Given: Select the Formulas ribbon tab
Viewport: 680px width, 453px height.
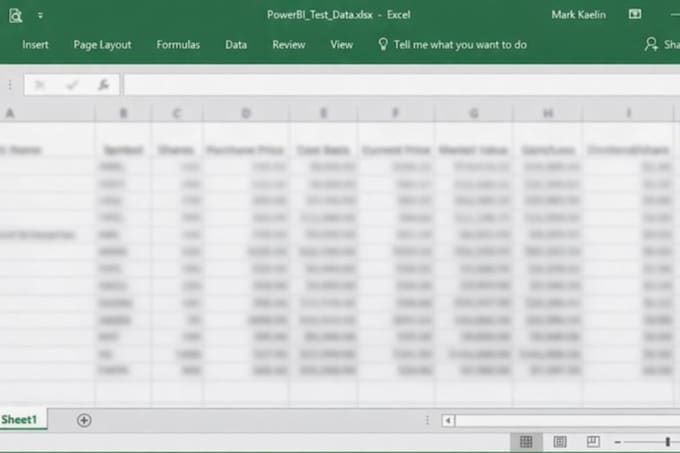Looking at the screenshot, I should [178, 45].
